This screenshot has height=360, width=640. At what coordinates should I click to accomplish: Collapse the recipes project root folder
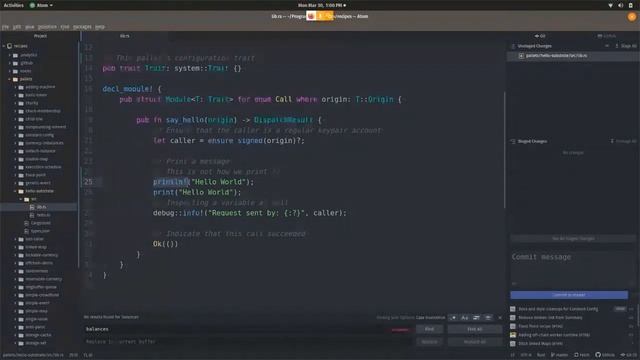coord(4,46)
